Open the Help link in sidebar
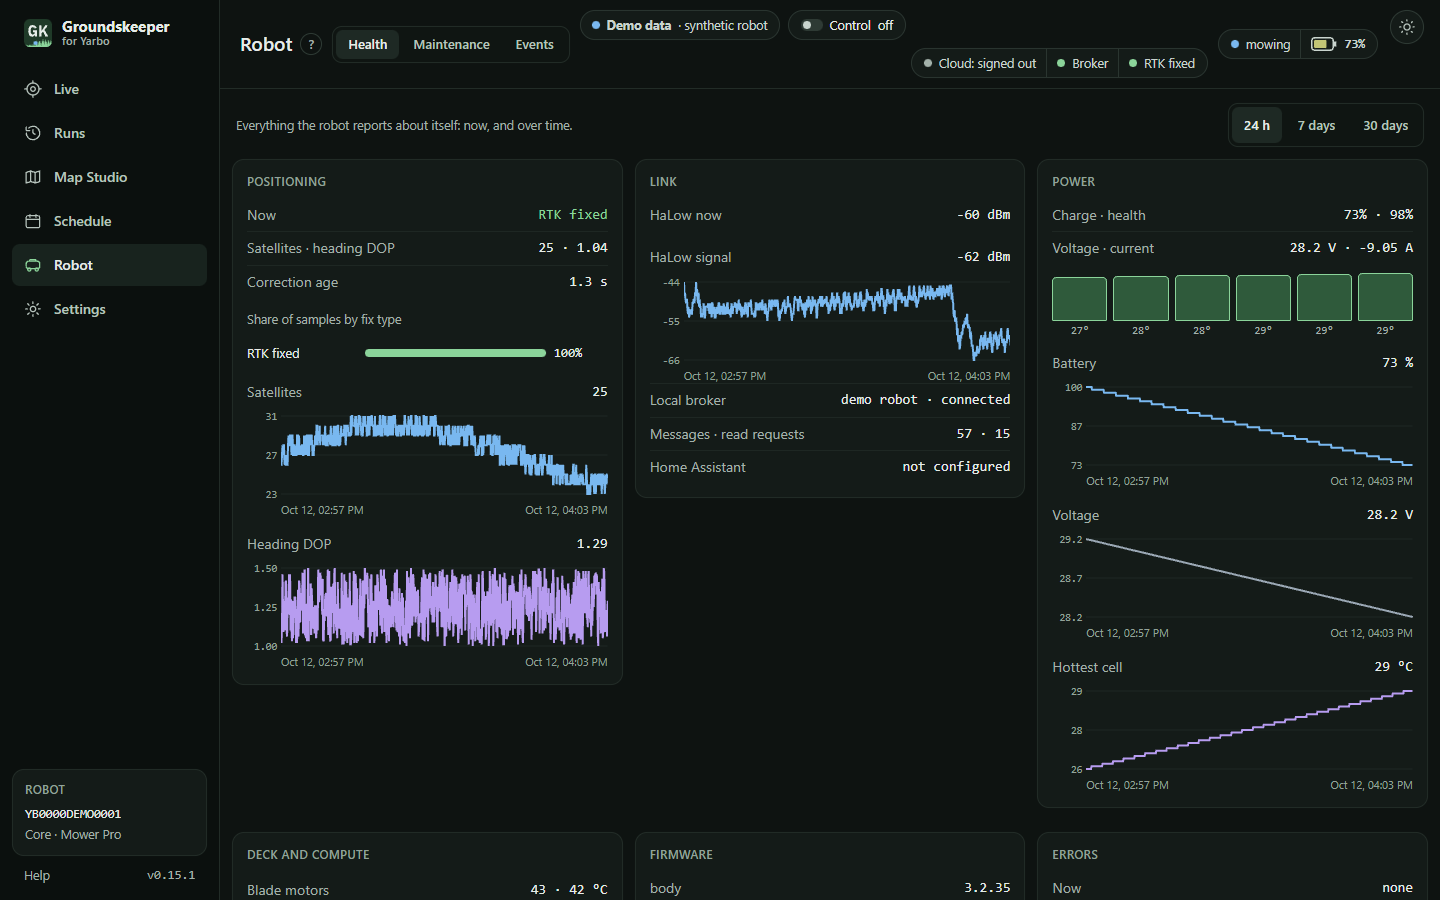The height and width of the screenshot is (900, 1440). click(37, 875)
